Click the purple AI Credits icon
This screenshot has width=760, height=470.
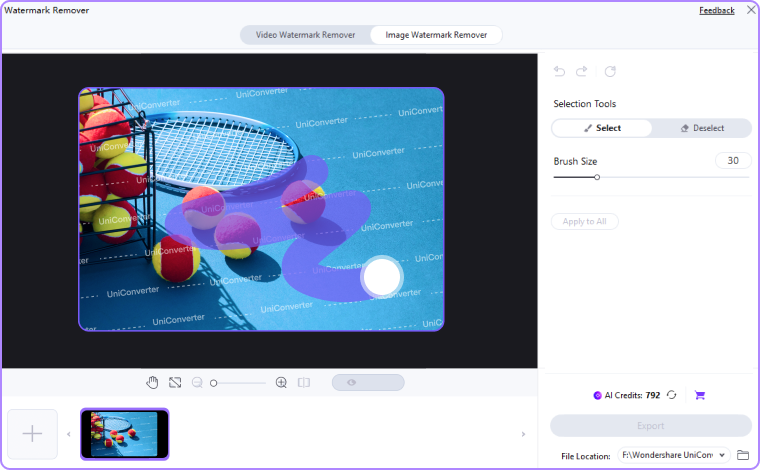597,395
